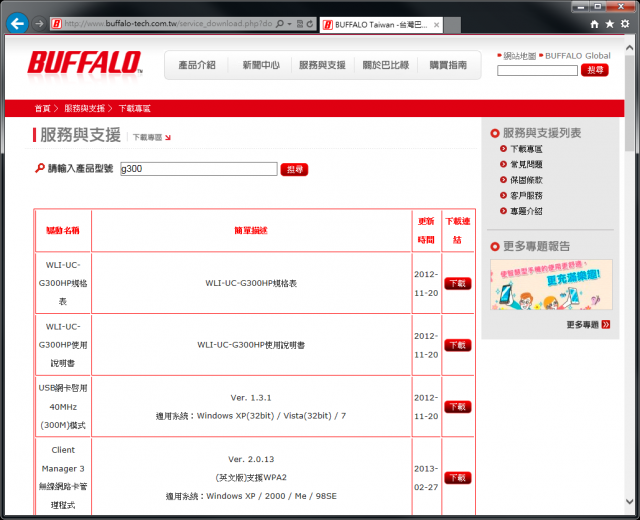Open 專題介紹 in sidebar list
Image resolution: width=640 pixels, height=520 pixels.
coord(526,211)
